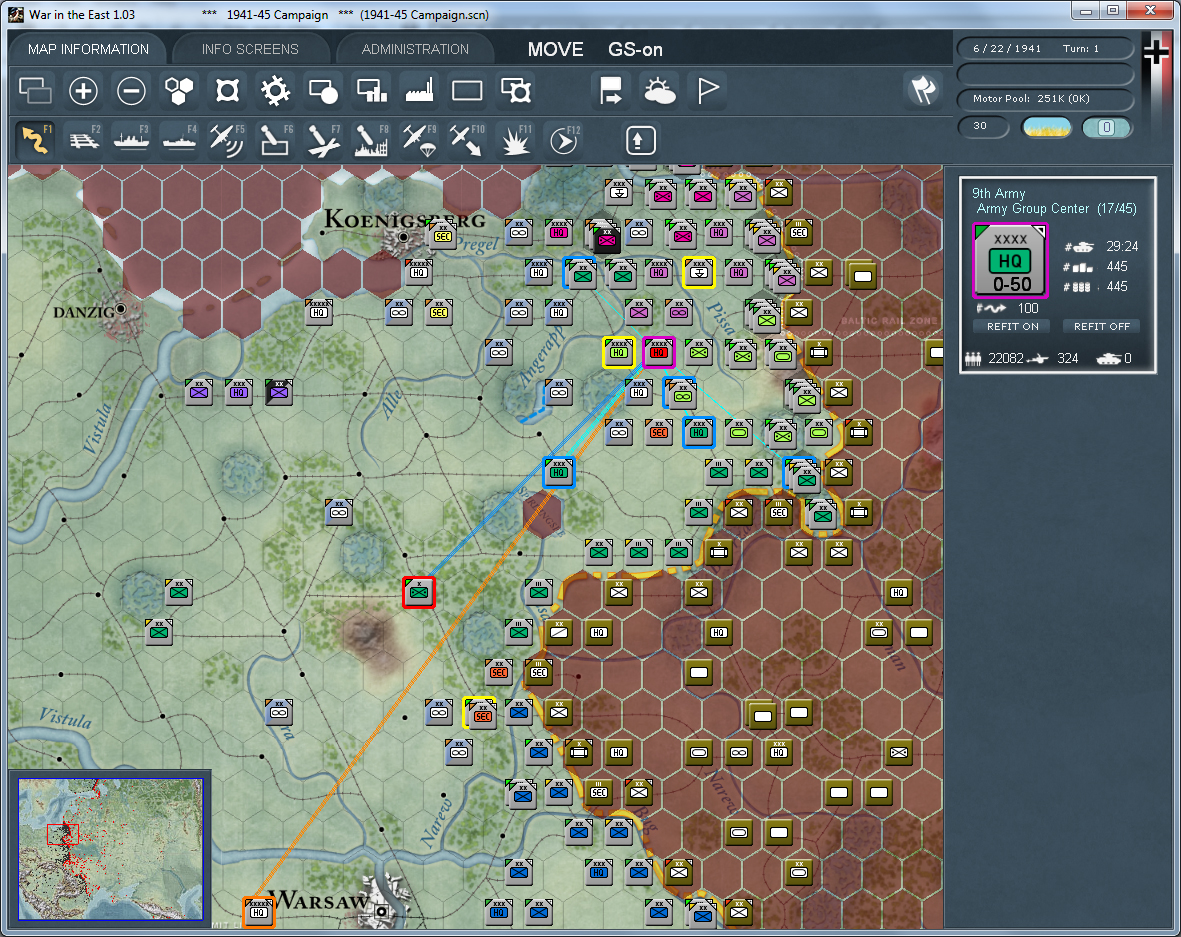Select the red-bordered green infantry unit on the map
1181x937 pixels.
(x=419, y=592)
